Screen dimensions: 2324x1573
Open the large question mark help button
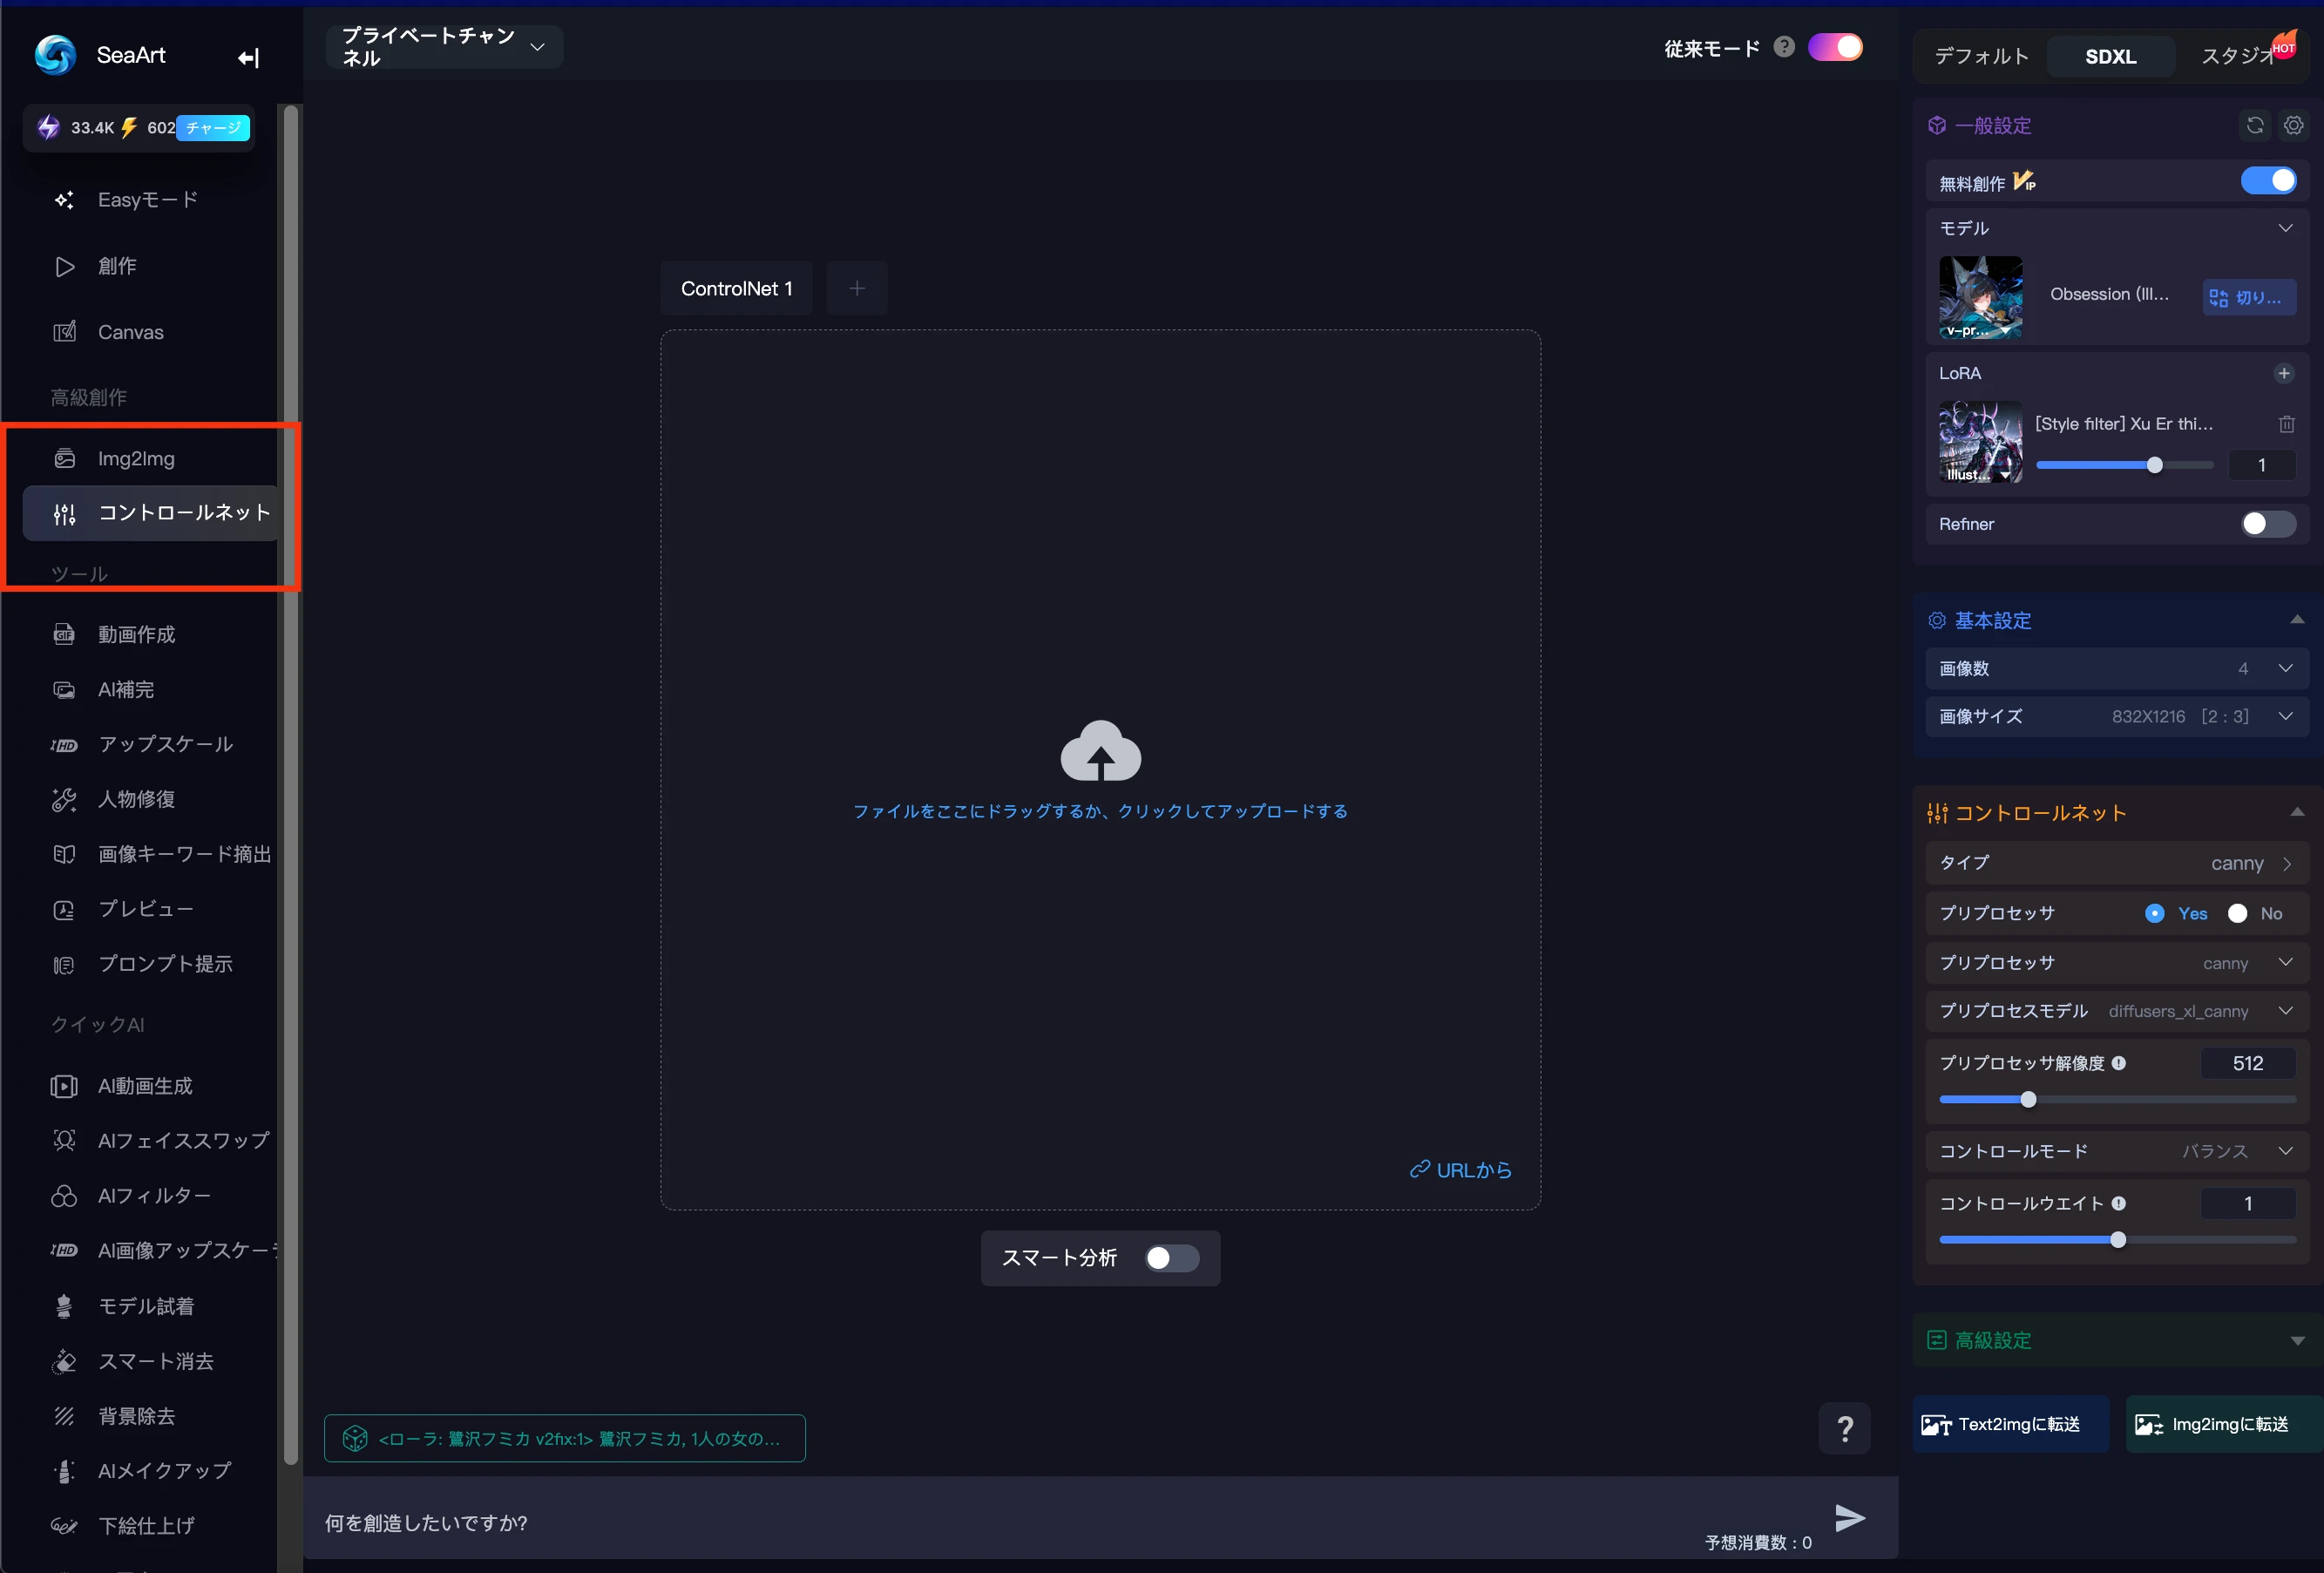coord(1845,1428)
